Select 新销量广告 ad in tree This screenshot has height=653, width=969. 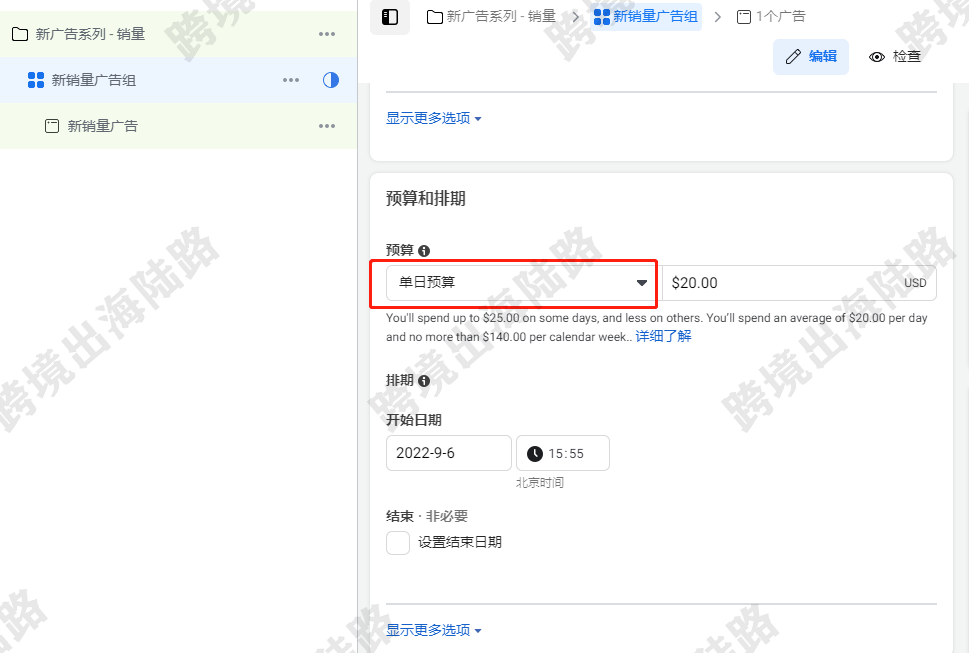click(178, 126)
